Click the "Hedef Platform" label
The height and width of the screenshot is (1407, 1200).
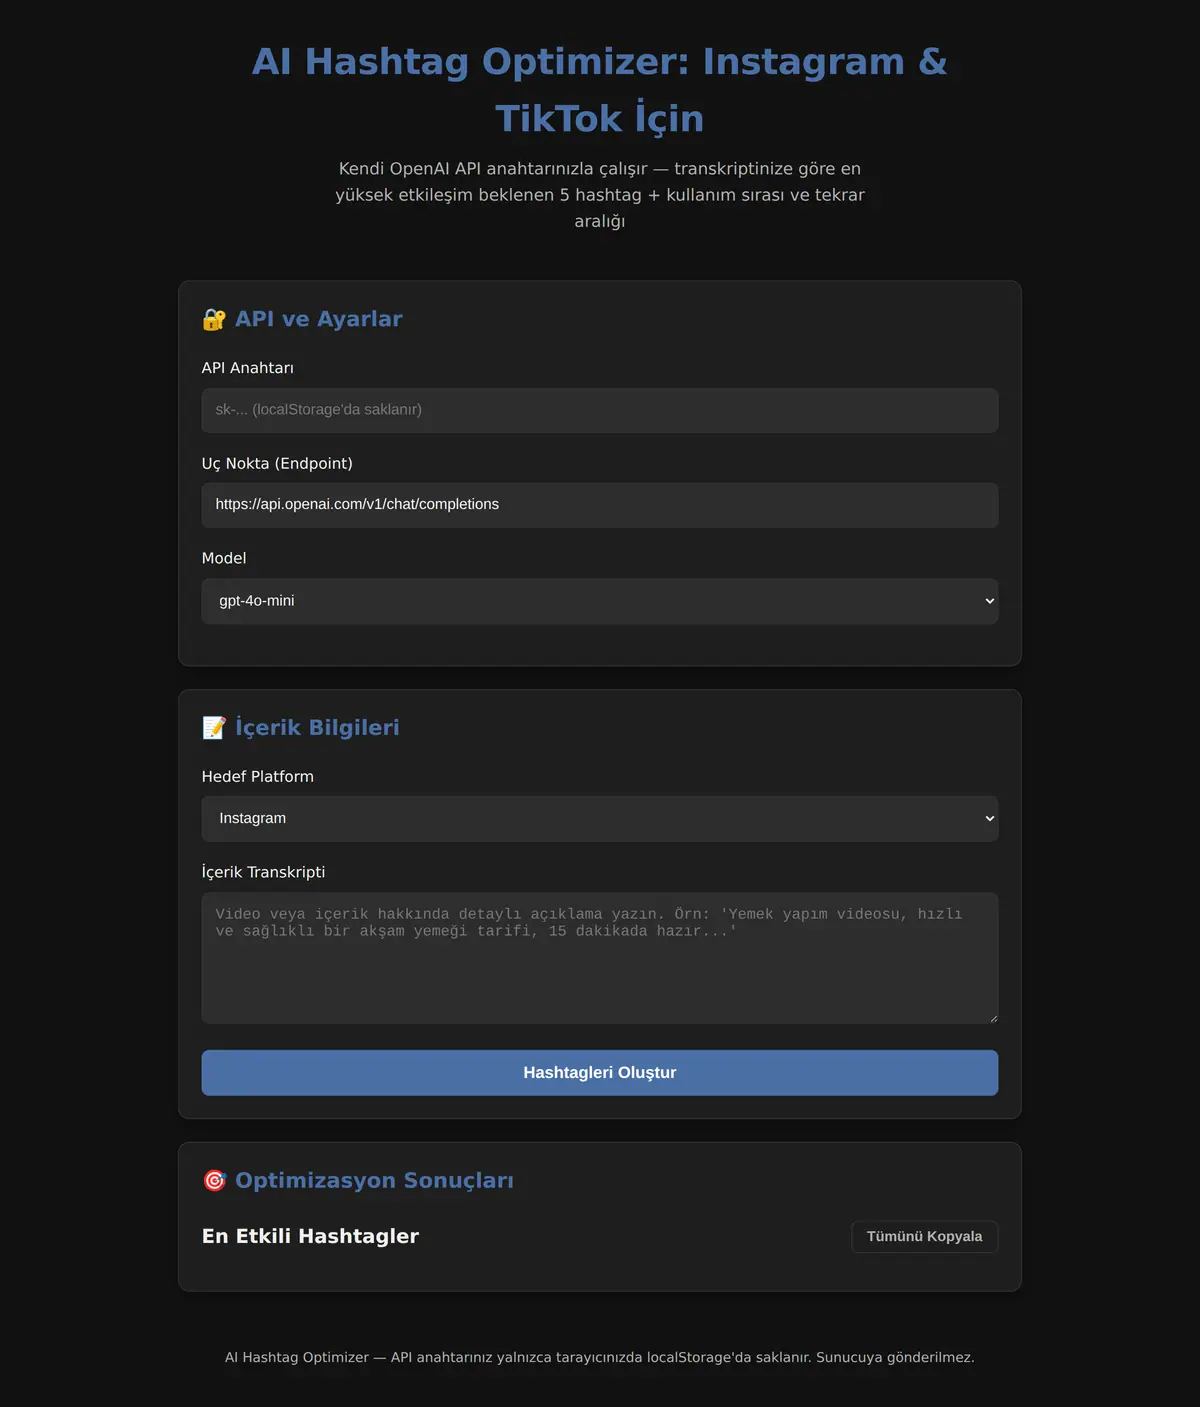(x=258, y=777)
